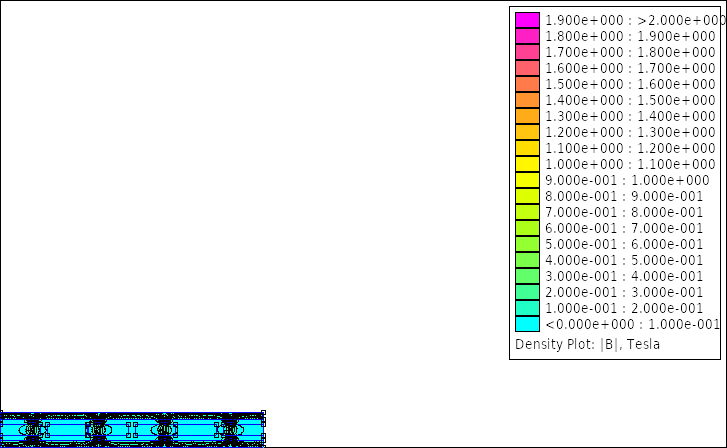This screenshot has width=727, height=448.
Task: Select the legend text '<0.000e+000 : 1.000e-001'
Action: point(632,324)
